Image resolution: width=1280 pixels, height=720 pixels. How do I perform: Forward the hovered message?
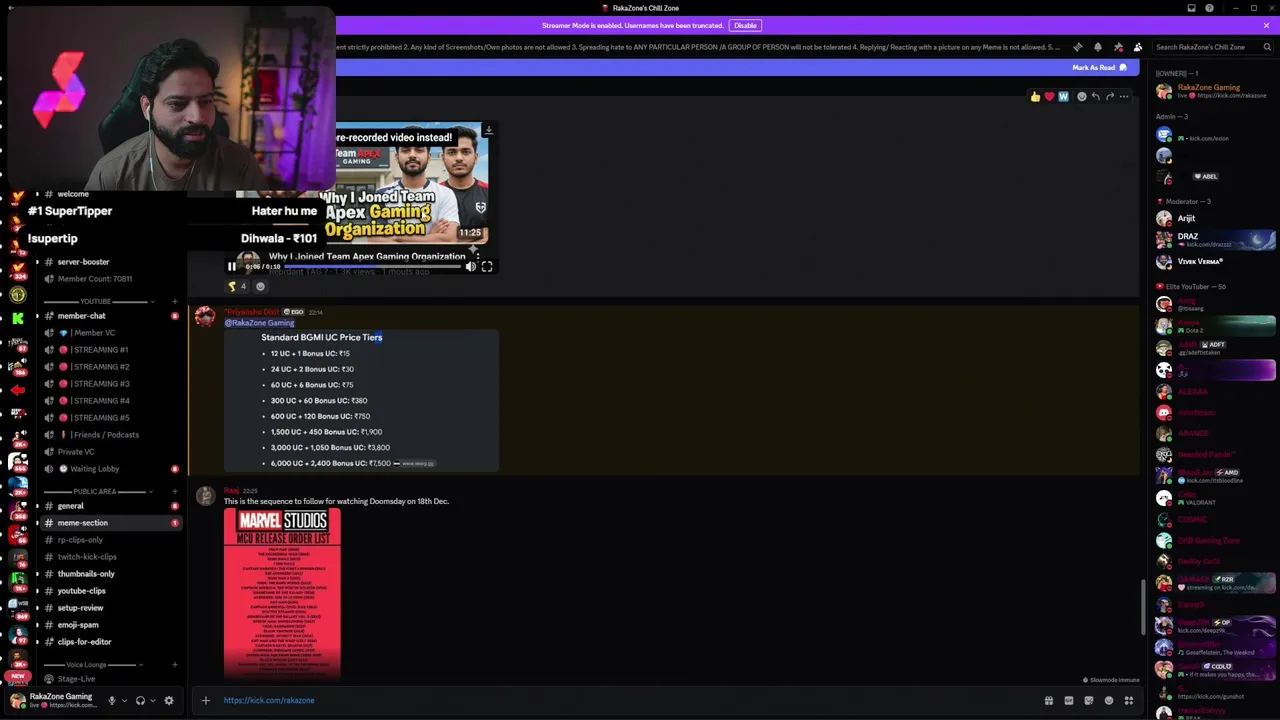(x=1110, y=97)
